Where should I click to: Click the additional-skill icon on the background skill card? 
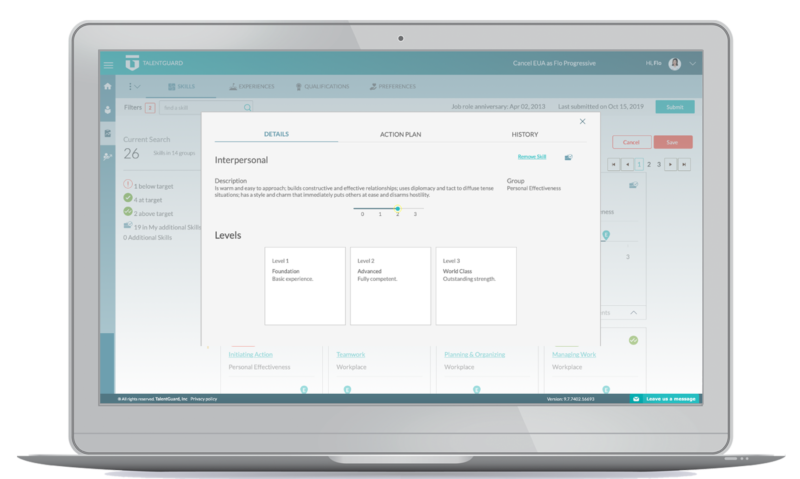tap(633, 185)
